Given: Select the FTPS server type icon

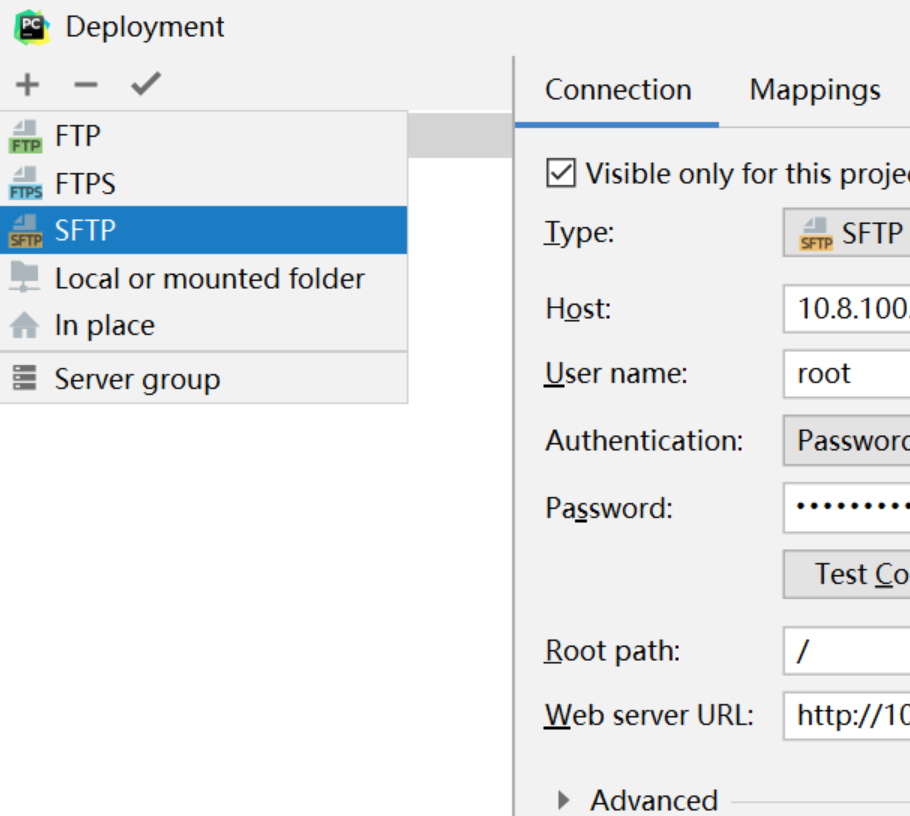Looking at the screenshot, I should click(25, 184).
